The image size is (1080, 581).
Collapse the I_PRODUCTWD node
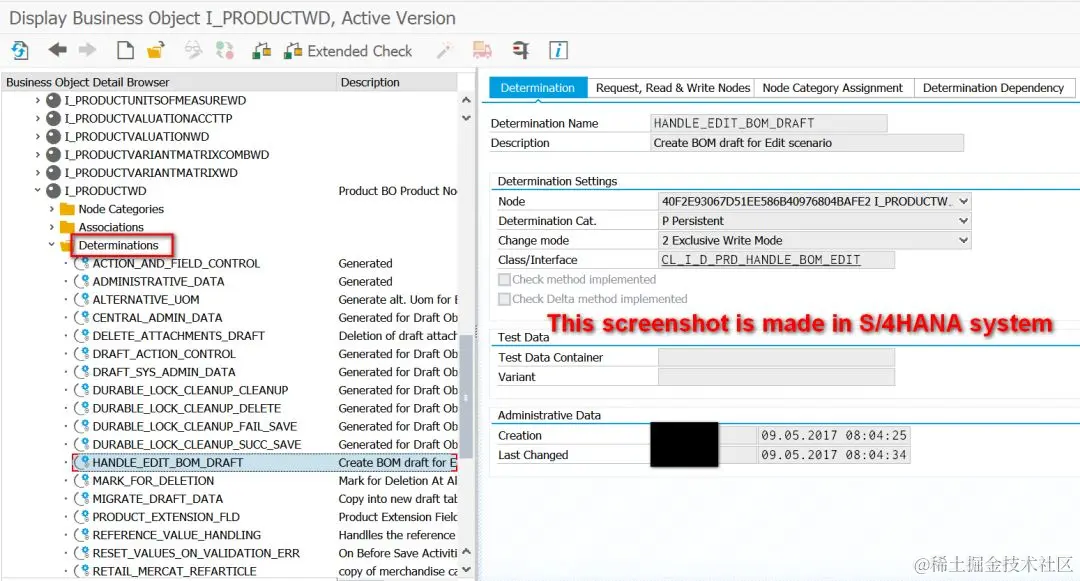point(38,191)
